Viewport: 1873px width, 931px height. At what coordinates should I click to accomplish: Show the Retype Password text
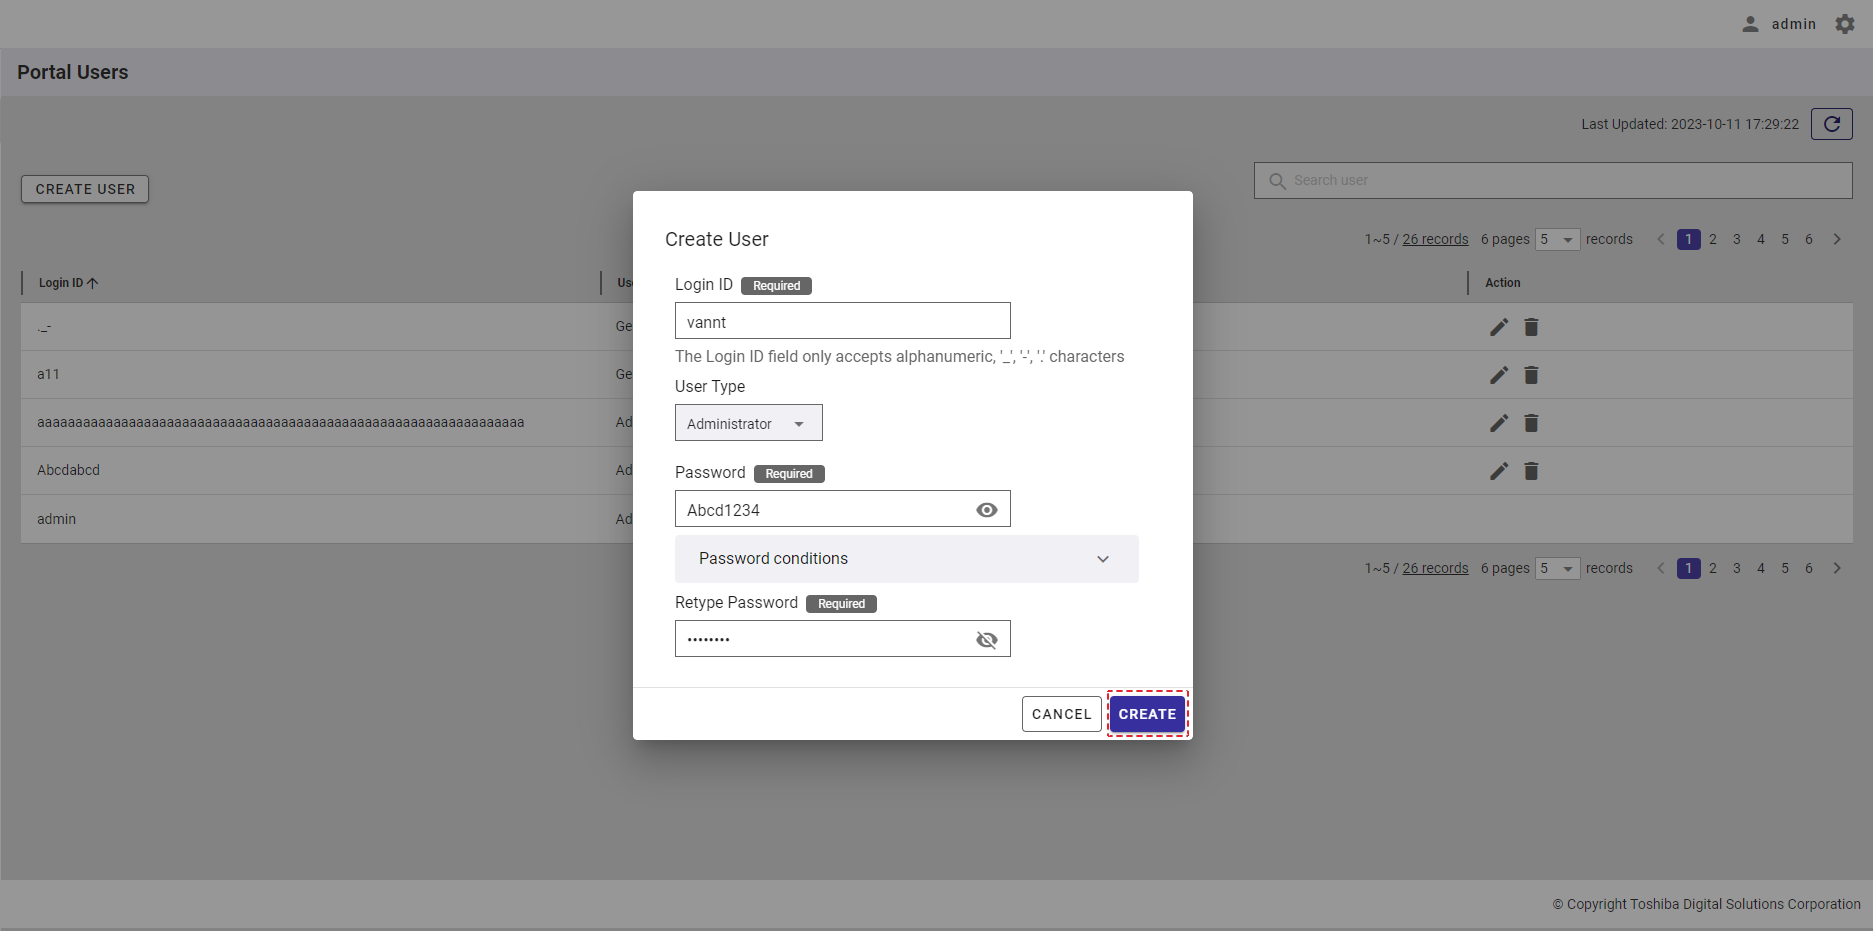tap(986, 640)
